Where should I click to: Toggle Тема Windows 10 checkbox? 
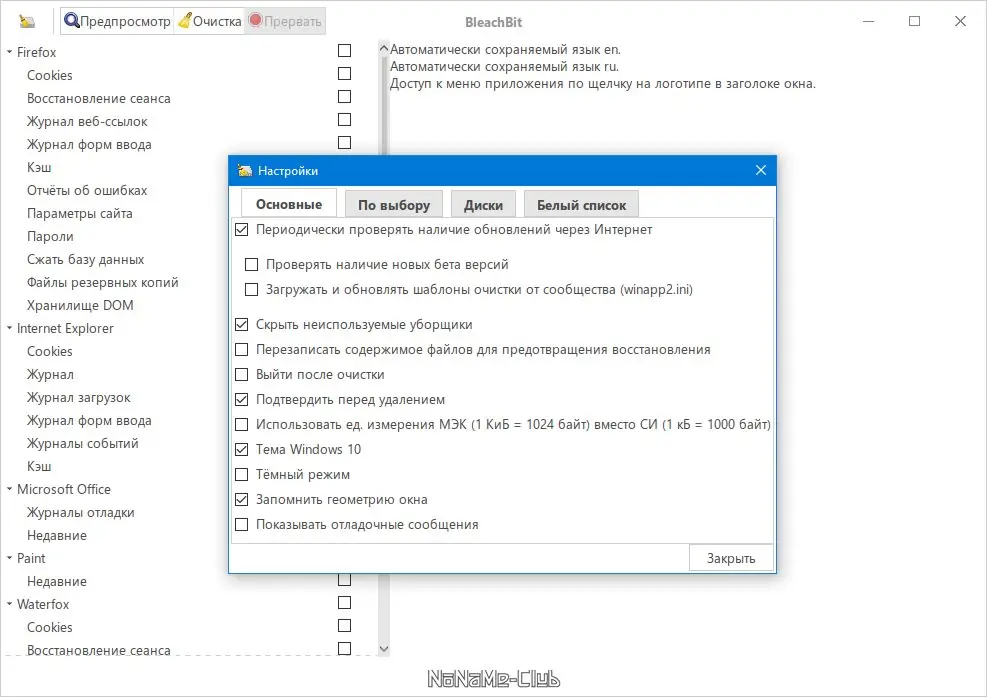pyautogui.click(x=242, y=450)
